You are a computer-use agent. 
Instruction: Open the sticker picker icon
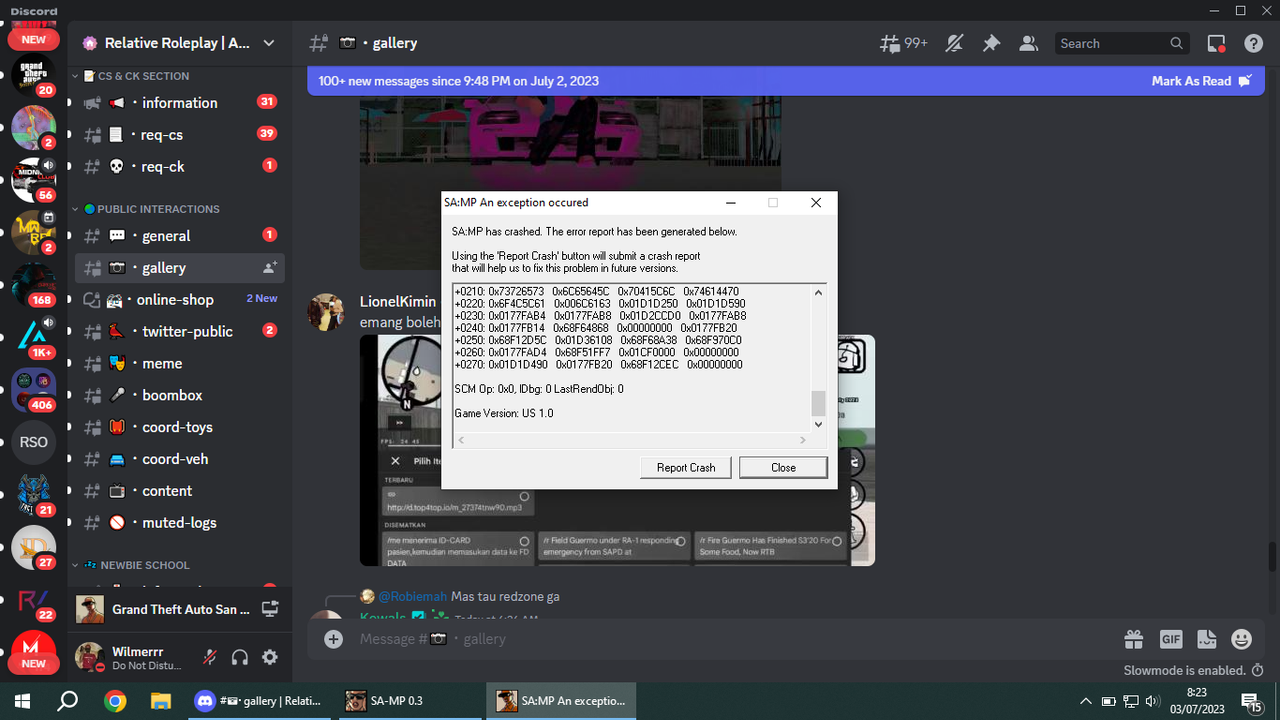pos(1206,639)
